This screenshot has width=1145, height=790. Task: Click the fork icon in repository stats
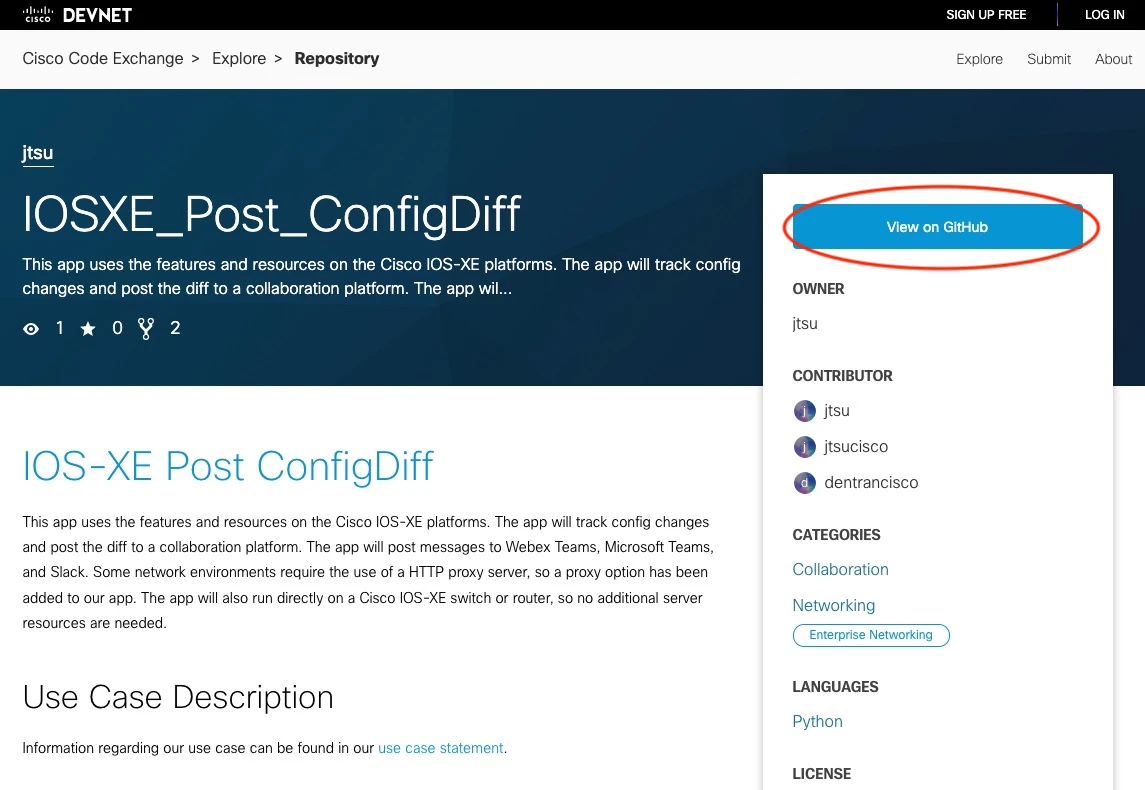146,329
